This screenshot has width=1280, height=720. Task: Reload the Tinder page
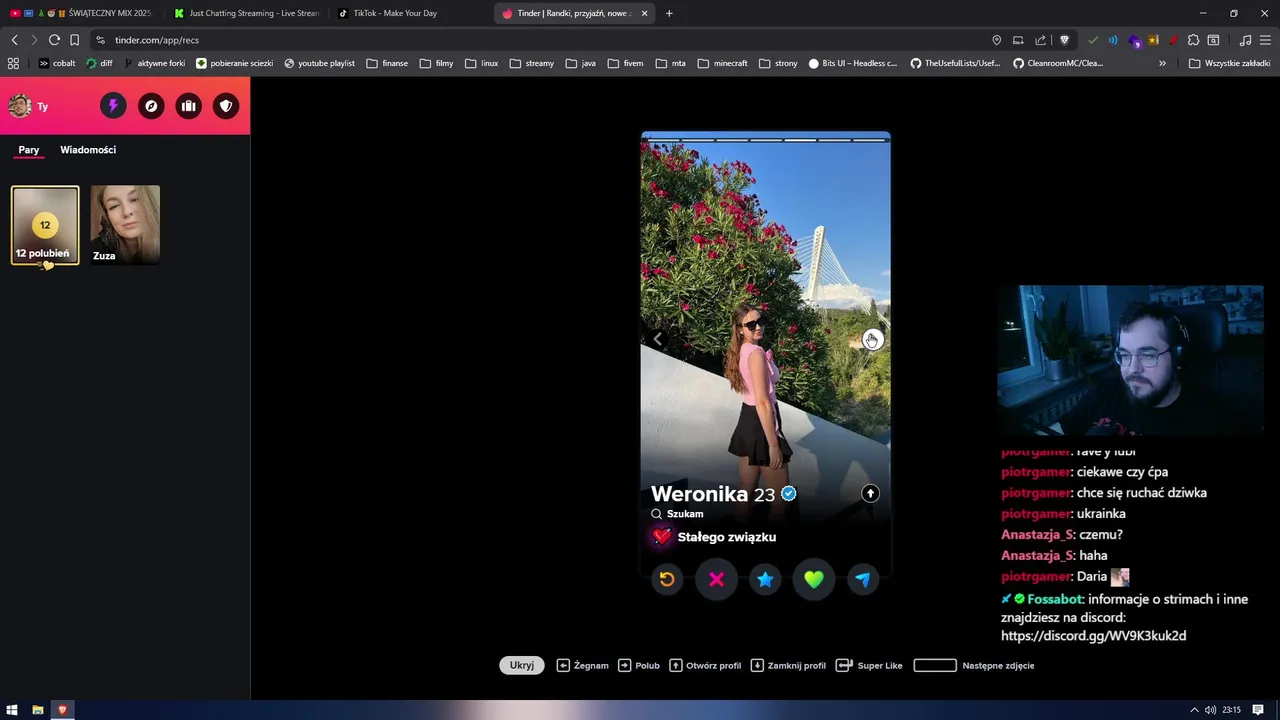(x=54, y=40)
